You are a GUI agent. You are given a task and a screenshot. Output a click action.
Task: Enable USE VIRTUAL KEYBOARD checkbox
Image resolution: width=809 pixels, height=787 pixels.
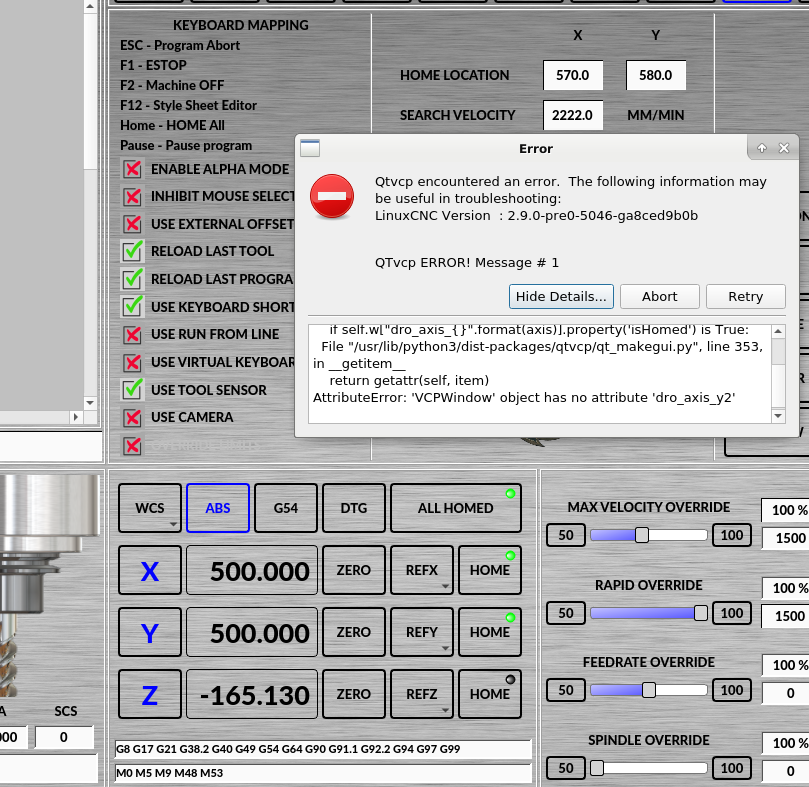(133, 362)
